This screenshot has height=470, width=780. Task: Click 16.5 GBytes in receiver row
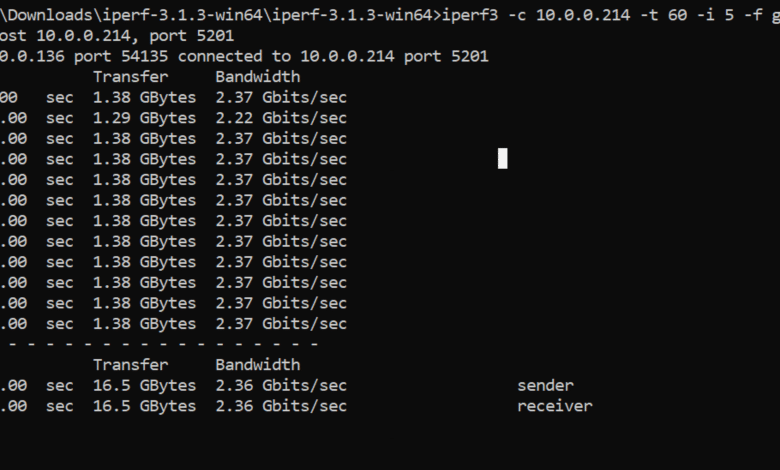pos(144,406)
